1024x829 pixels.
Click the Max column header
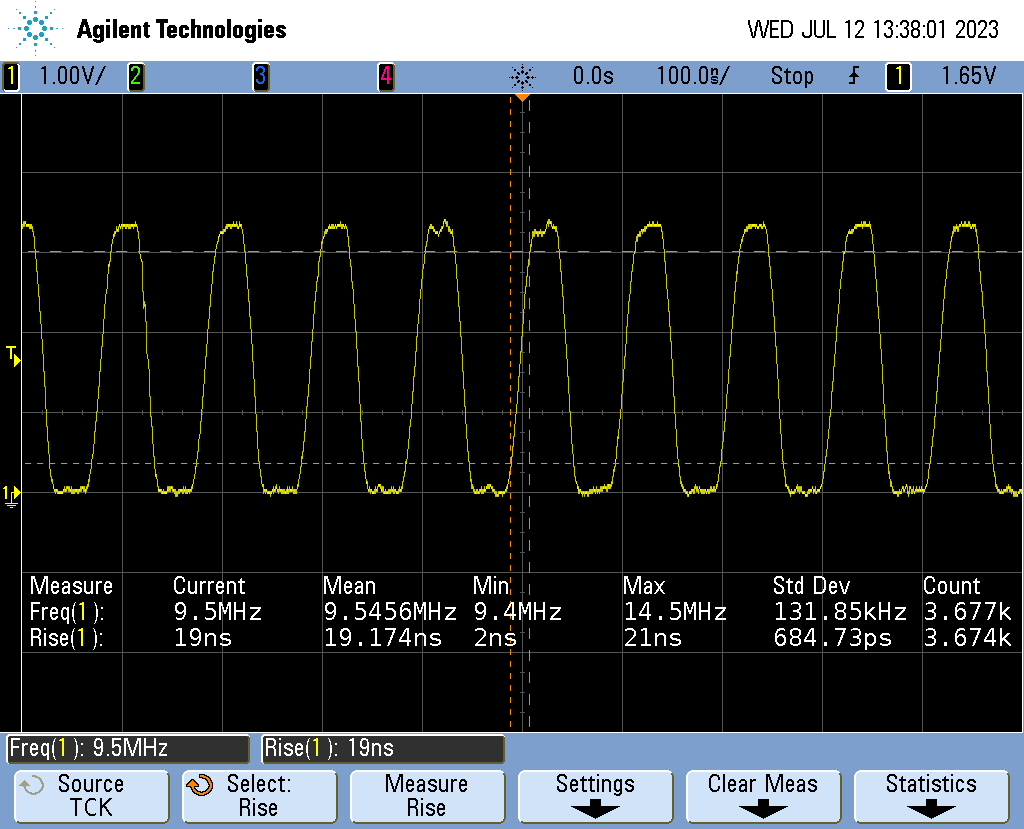click(644, 585)
